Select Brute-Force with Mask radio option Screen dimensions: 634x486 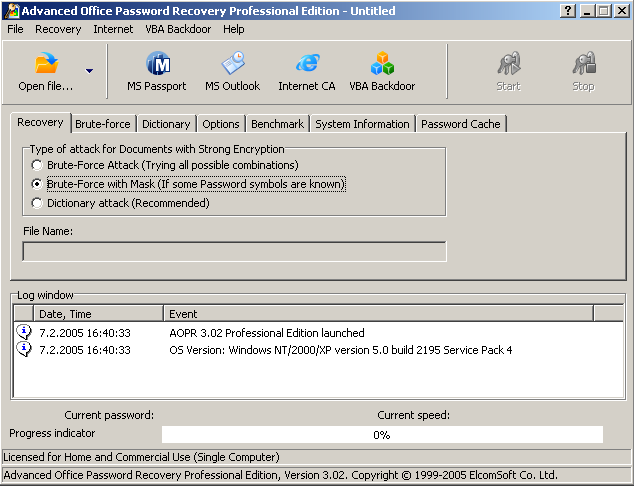coord(37,184)
